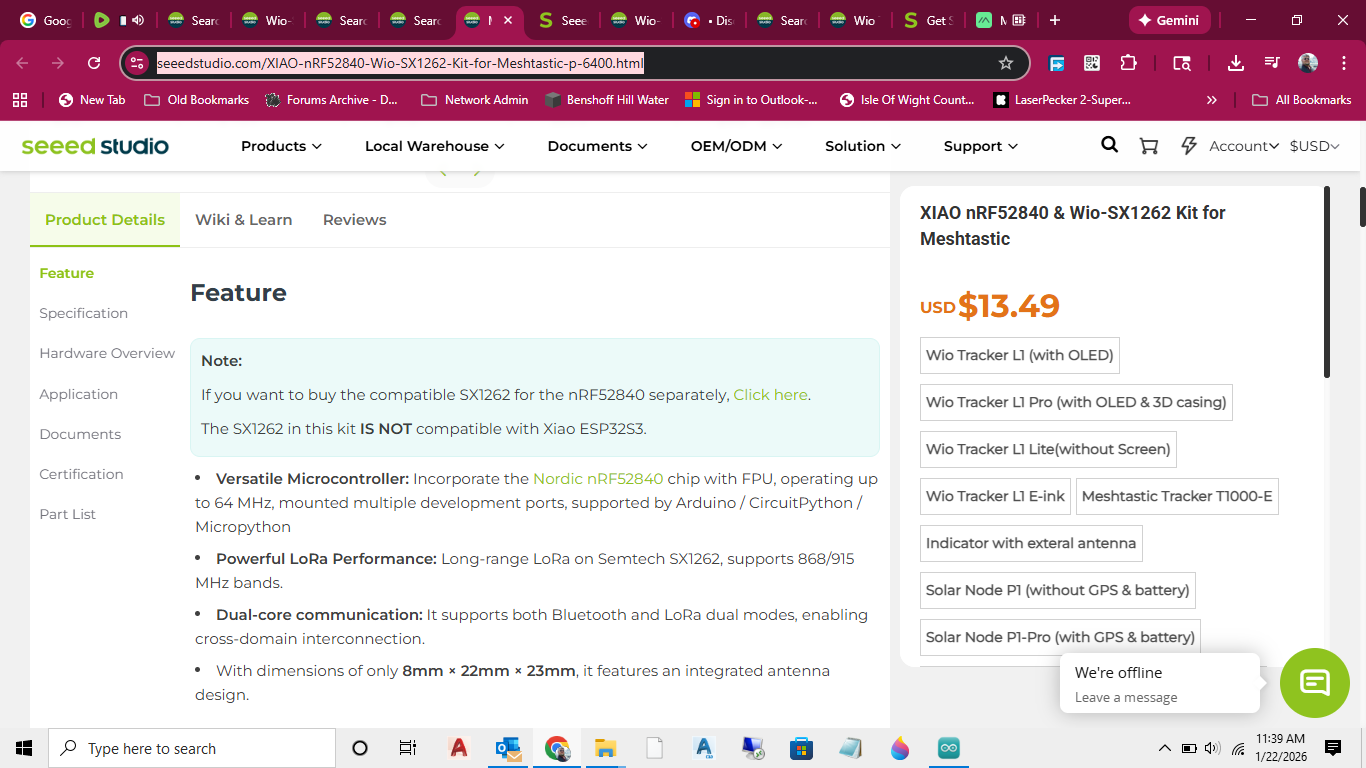Click the lightning bolt icon in header

coord(1189,146)
